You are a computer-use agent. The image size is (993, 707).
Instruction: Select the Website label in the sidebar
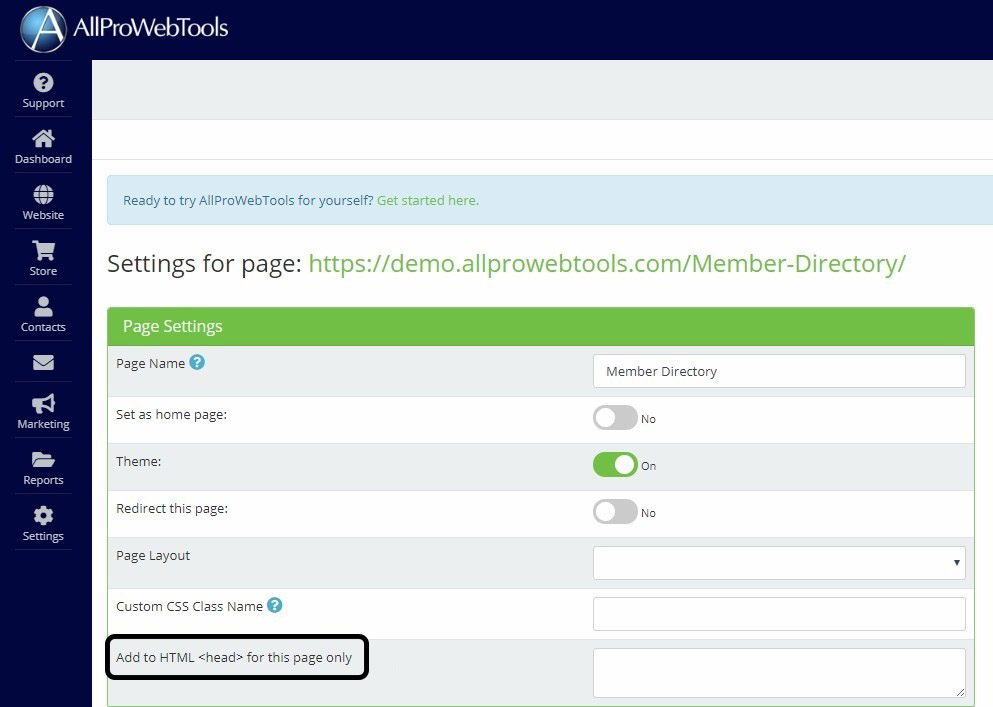point(43,215)
